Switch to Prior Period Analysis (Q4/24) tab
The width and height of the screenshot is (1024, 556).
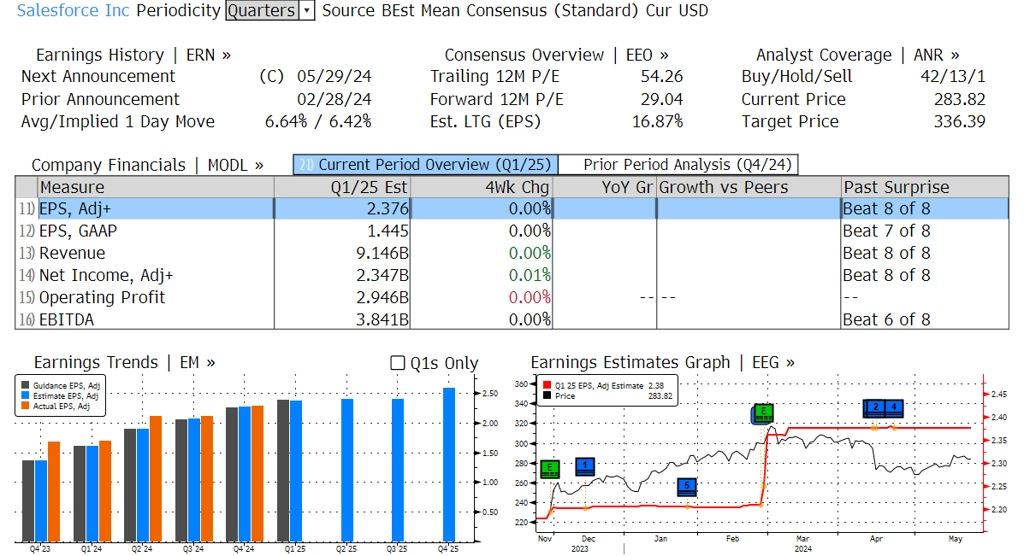click(679, 165)
